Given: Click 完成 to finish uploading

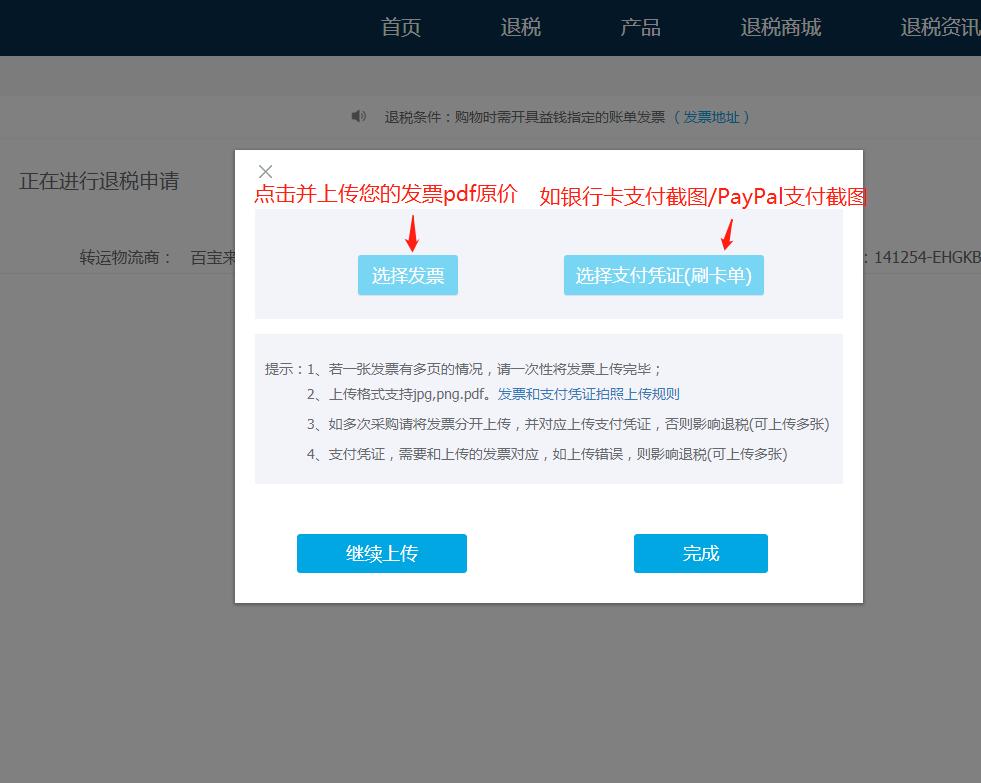Looking at the screenshot, I should pyautogui.click(x=700, y=553).
